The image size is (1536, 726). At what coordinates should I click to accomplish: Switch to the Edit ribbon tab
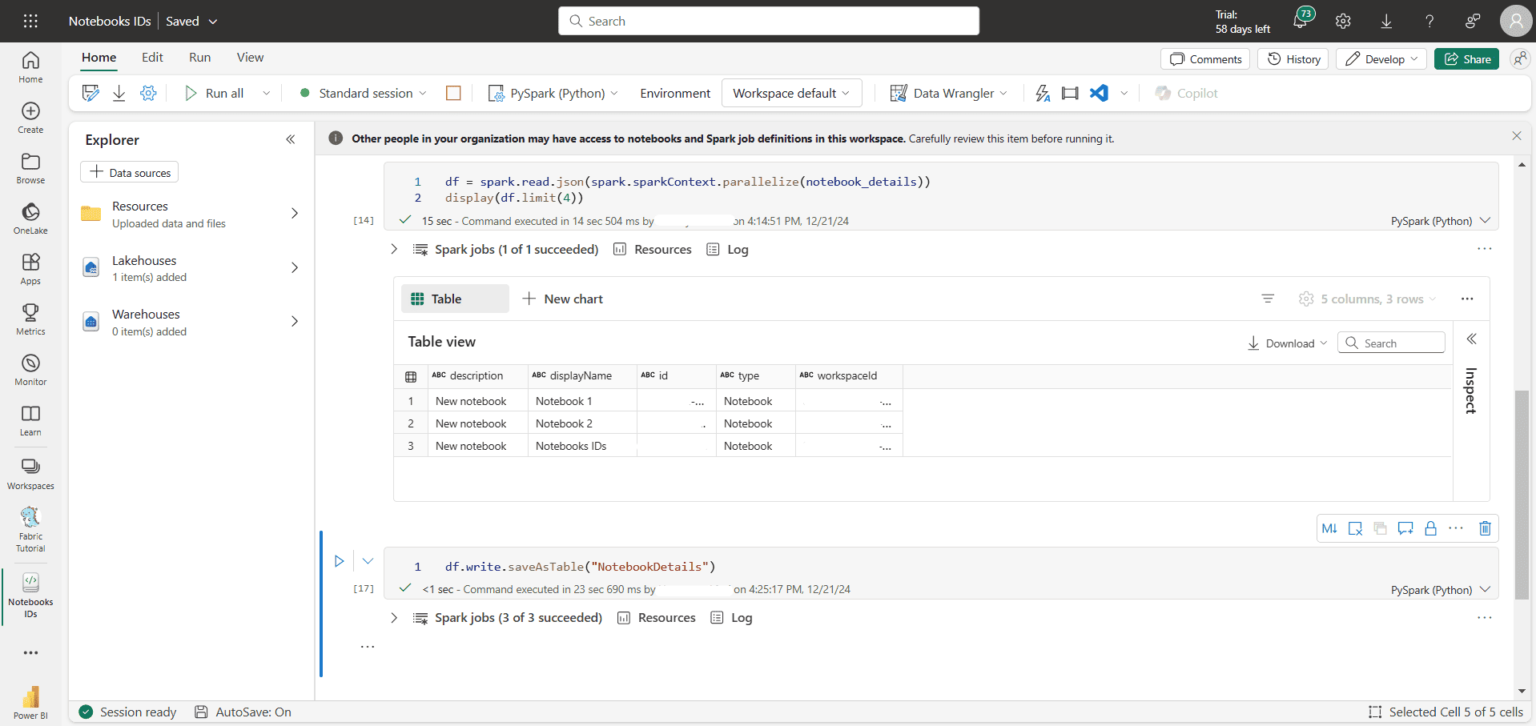pyautogui.click(x=152, y=58)
